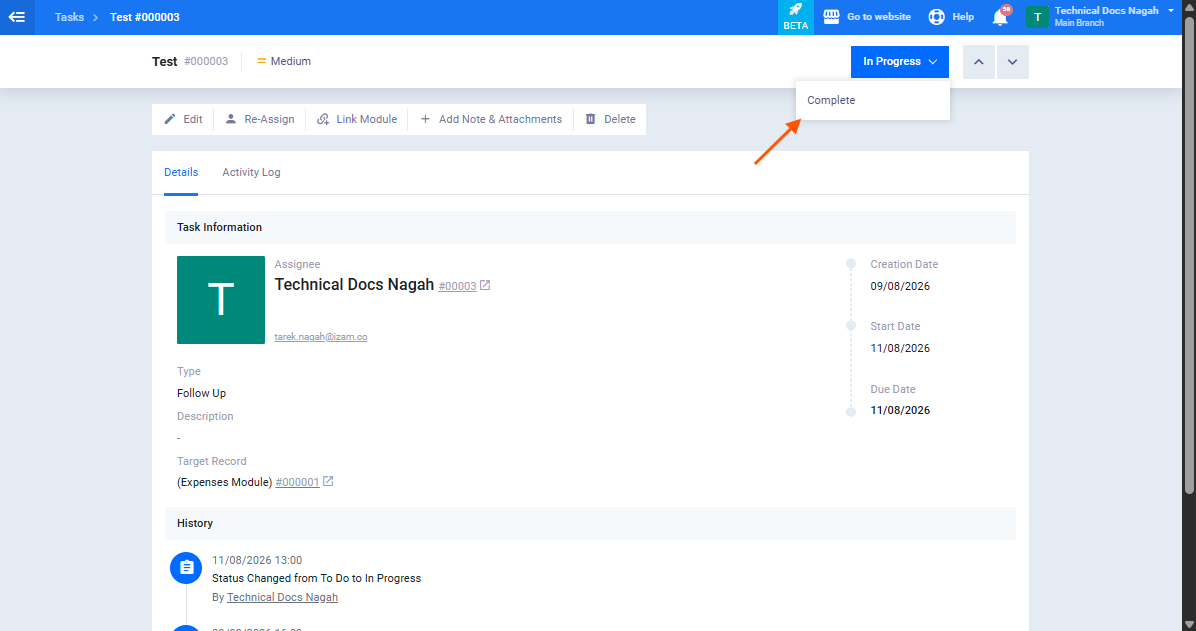Viewport: 1196px width, 631px height.
Task: Open assignee #00003 link
Action: [457, 286]
